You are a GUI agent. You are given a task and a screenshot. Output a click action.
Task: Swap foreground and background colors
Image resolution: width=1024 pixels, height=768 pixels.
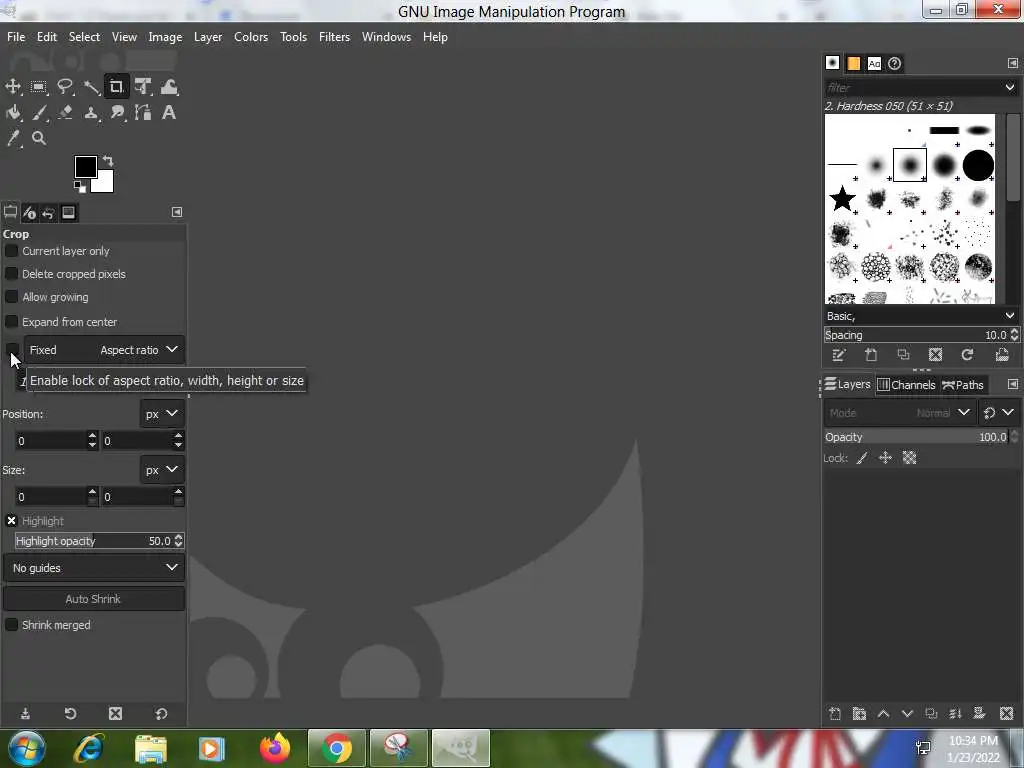pyautogui.click(x=108, y=161)
